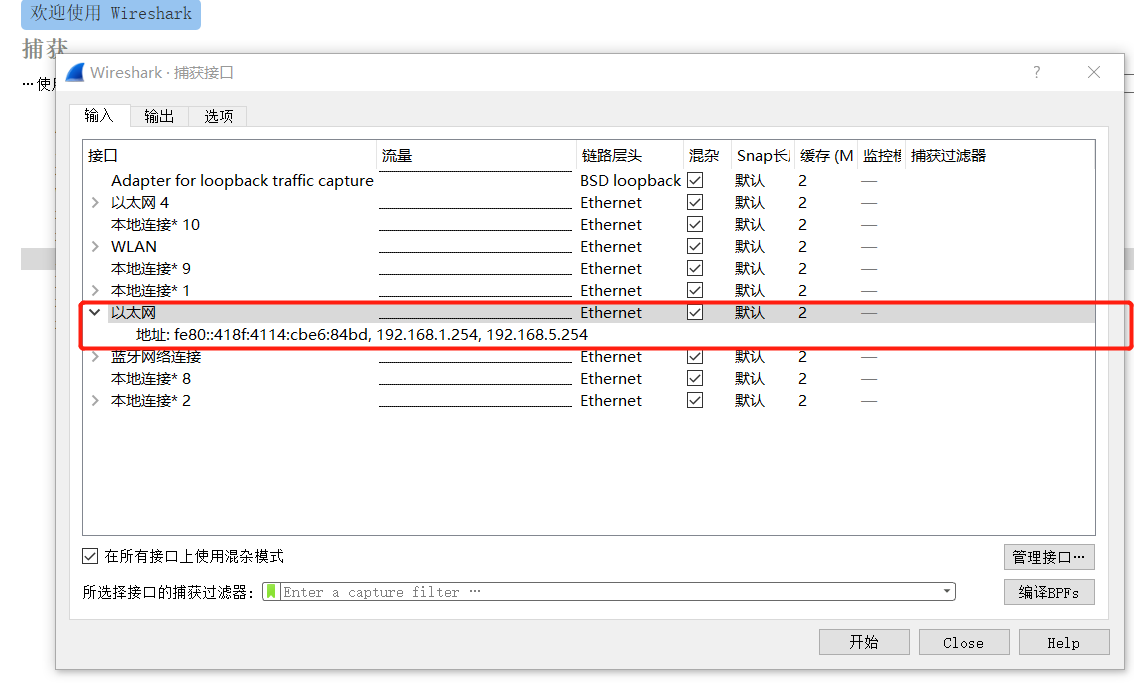
Task: Click the 欢迎使用 Wireshark banner in main window
Action: pos(111,14)
